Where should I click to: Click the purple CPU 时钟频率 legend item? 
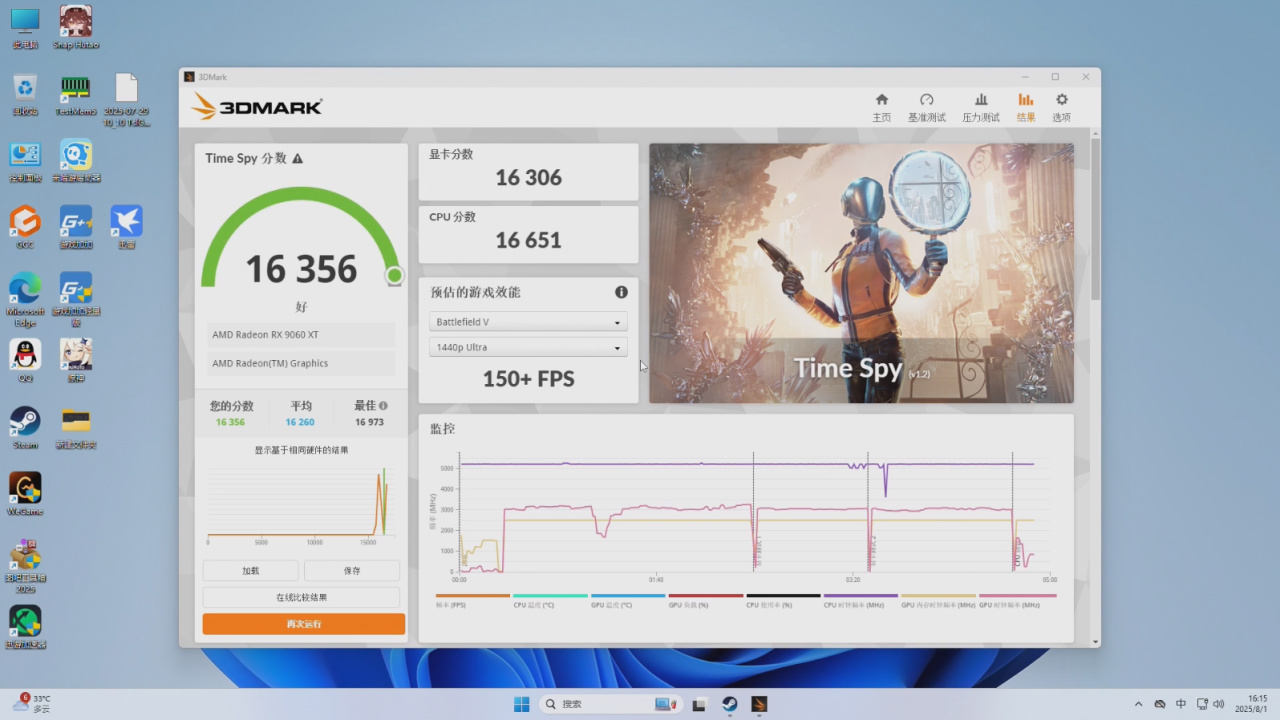click(861, 600)
